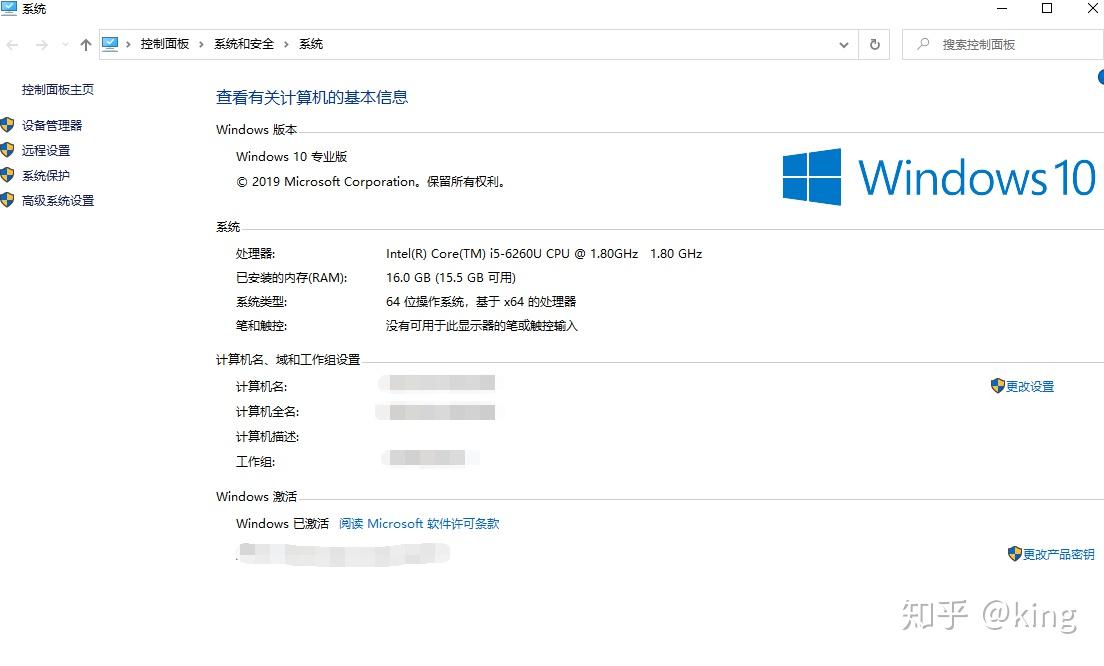This screenshot has width=1104, height=666.
Task: Minimize the 系统 window
Action: pyautogui.click(x=1002, y=8)
